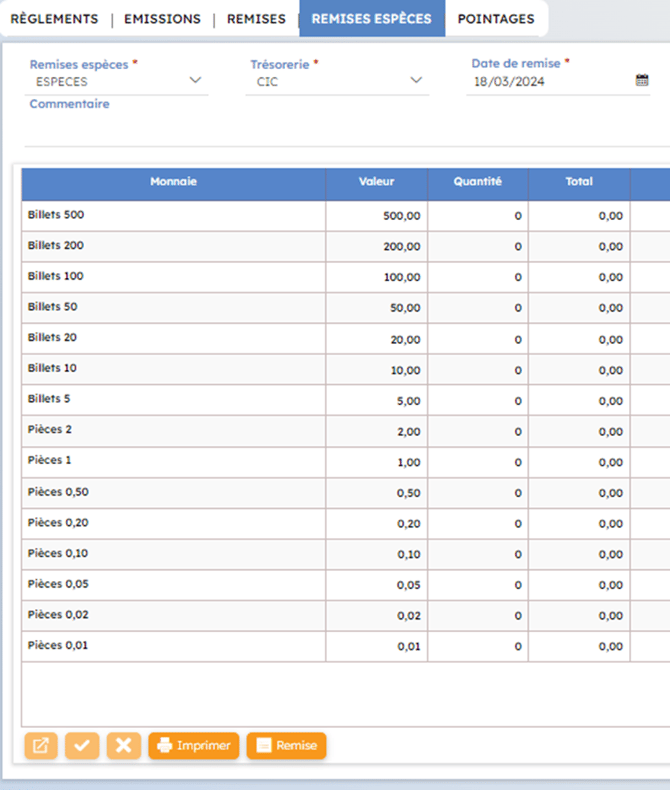Switch to the Règlements tab
Viewport: 670px width, 790px height.
pyautogui.click(x=54, y=19)
